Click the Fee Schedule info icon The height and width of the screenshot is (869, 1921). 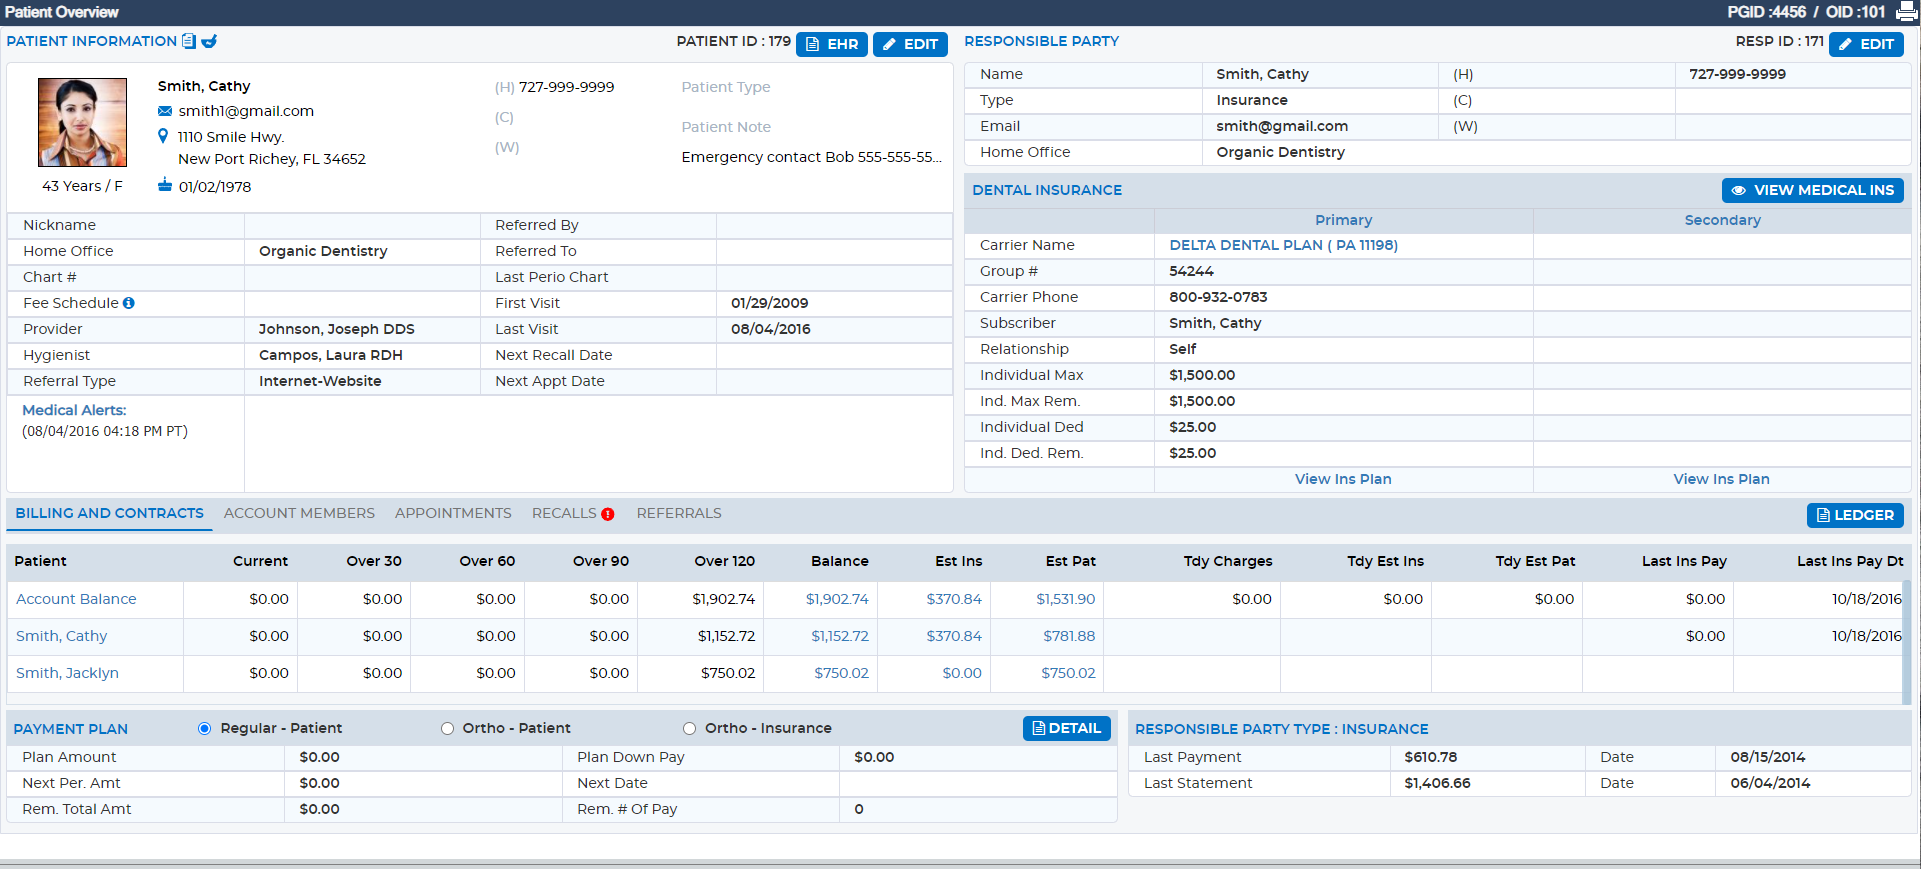point(129,303)
